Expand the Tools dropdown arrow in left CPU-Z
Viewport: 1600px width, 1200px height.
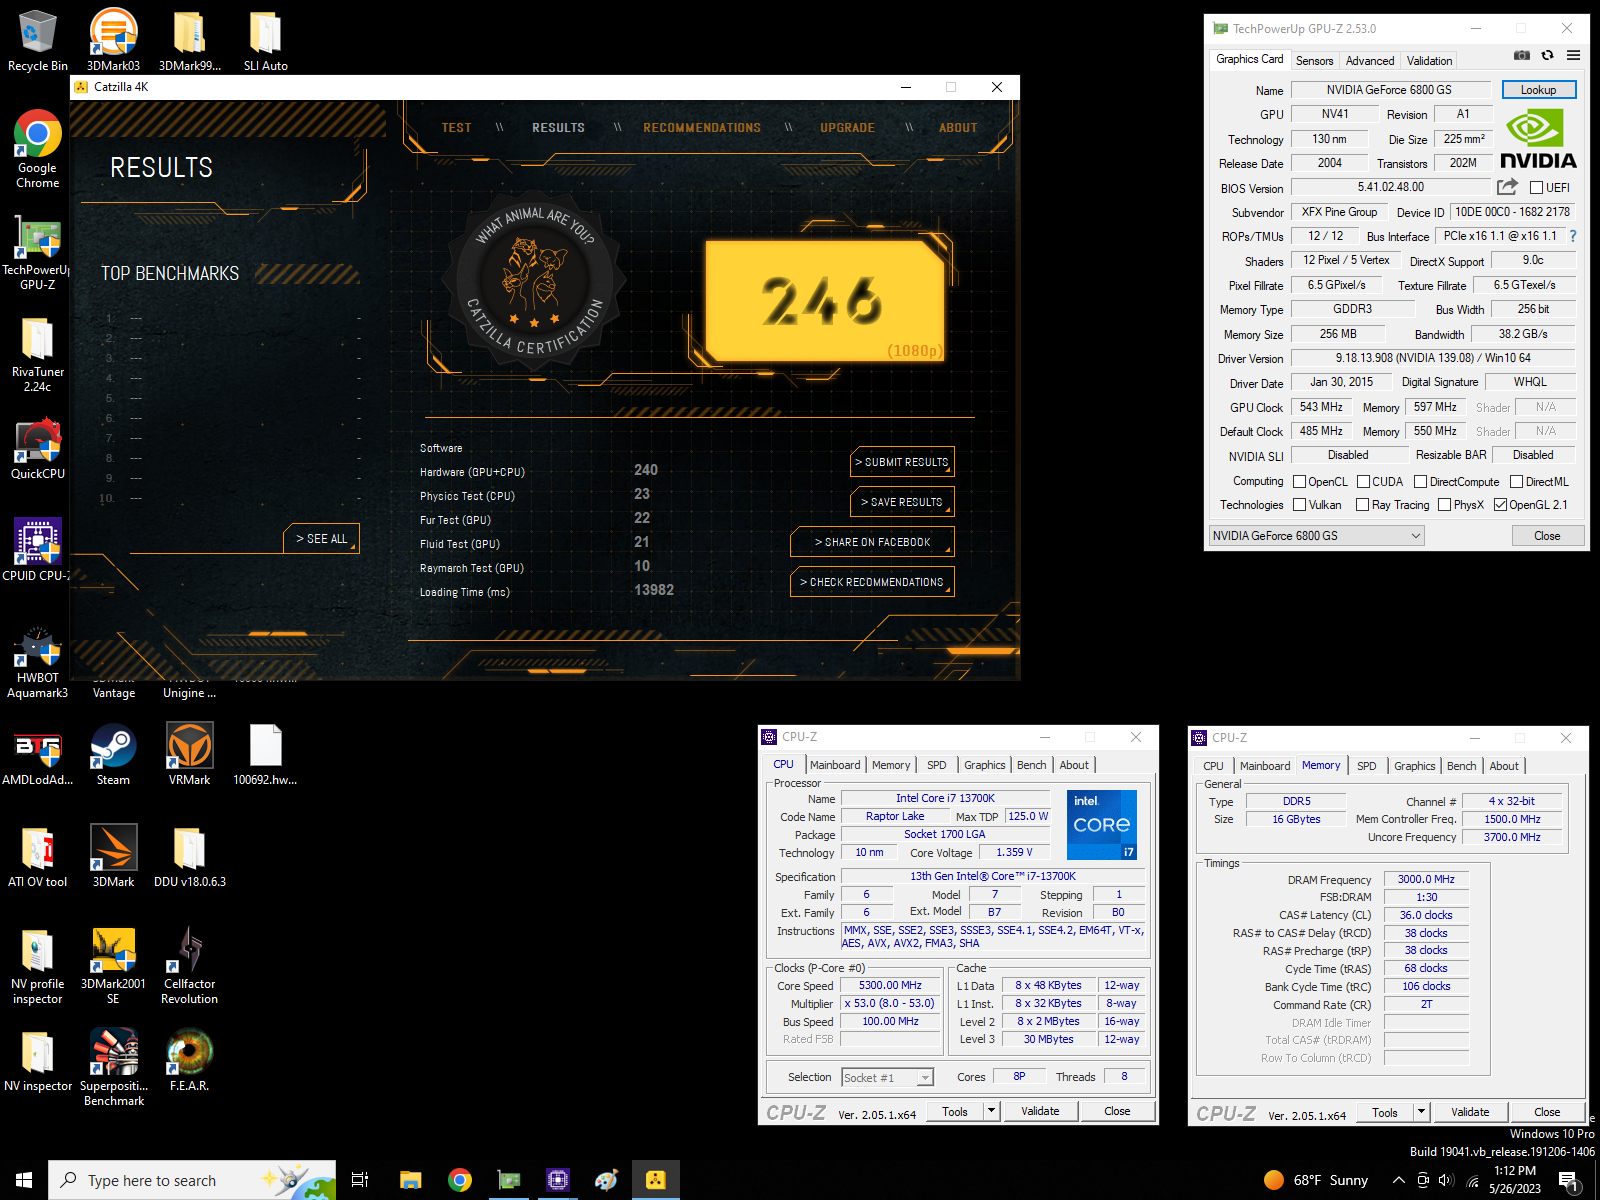pyautogui.click(x=991, y=1111)
